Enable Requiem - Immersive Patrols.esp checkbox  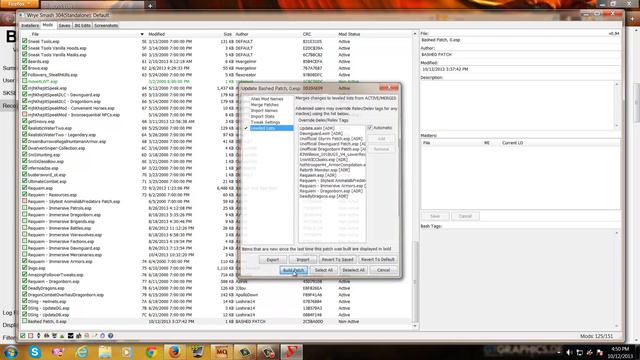click(x=24, y=208)
